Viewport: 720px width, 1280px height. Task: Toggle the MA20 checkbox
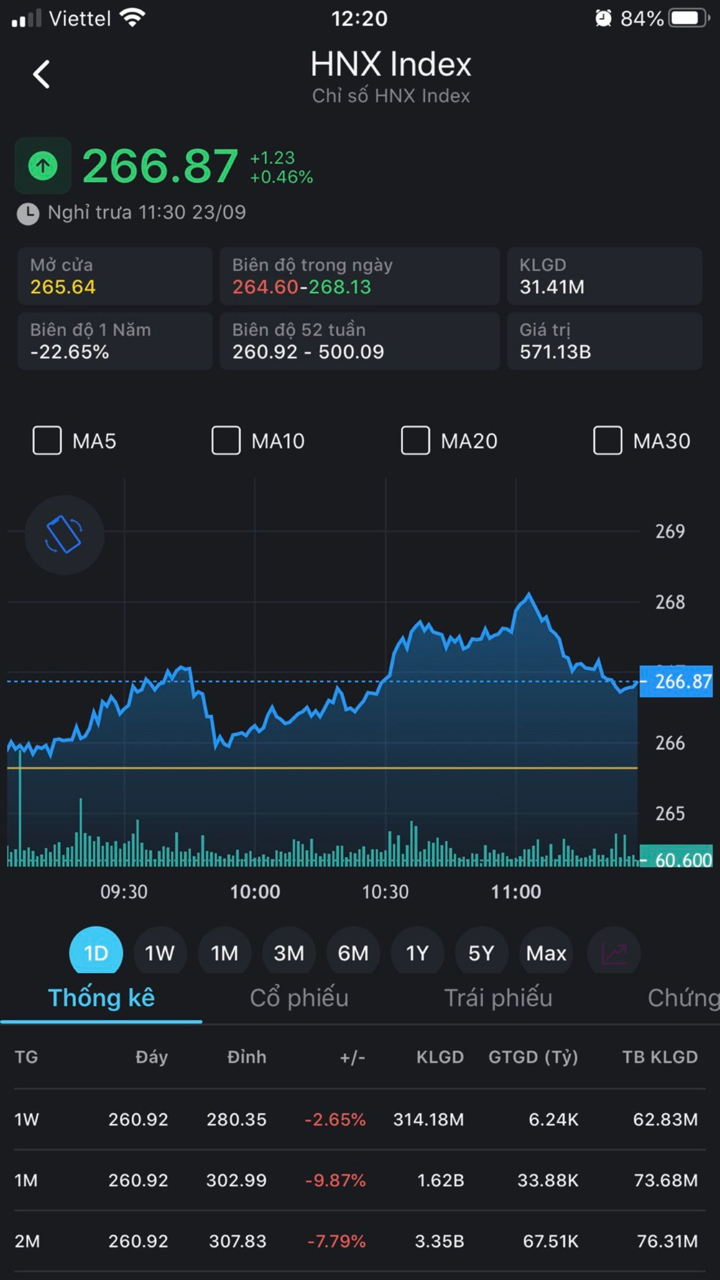[x=415, y=441]
